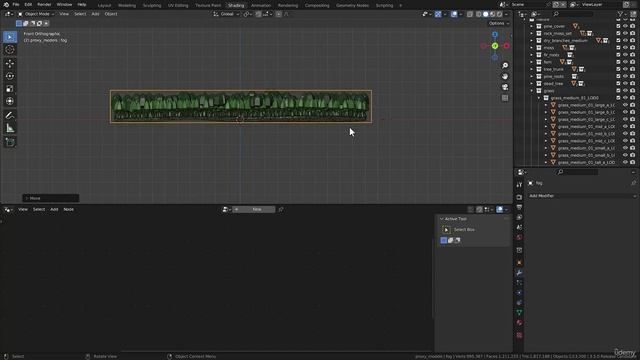
Task: Select the Annotate tool
Action: [x=10, y=116]
